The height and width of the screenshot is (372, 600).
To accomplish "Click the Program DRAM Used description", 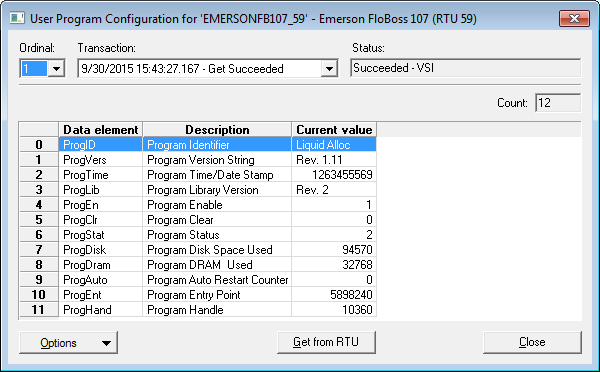I will pyautogui.click(x=217, y=265).
